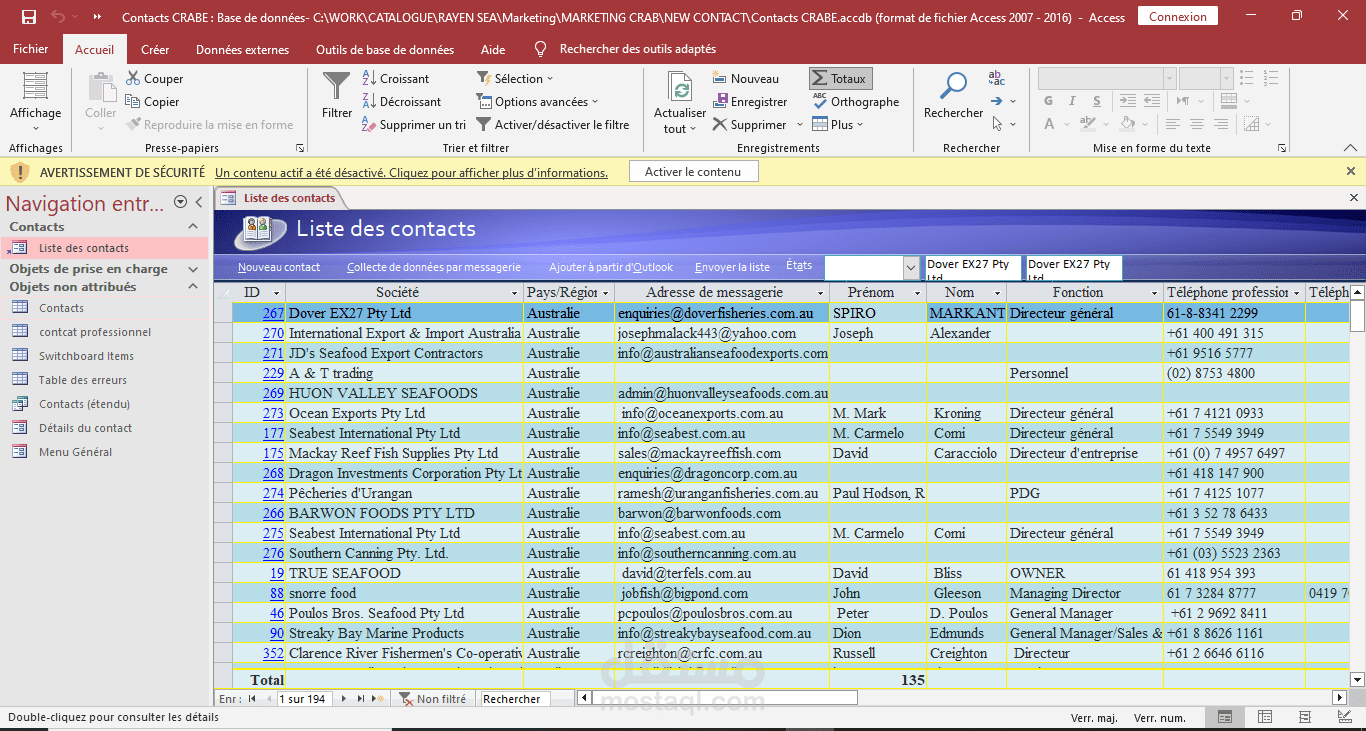The width and height of the screenshot is (1366, 731).
Task: Switch to Design view in status bar
Action: pos(1344,717)
